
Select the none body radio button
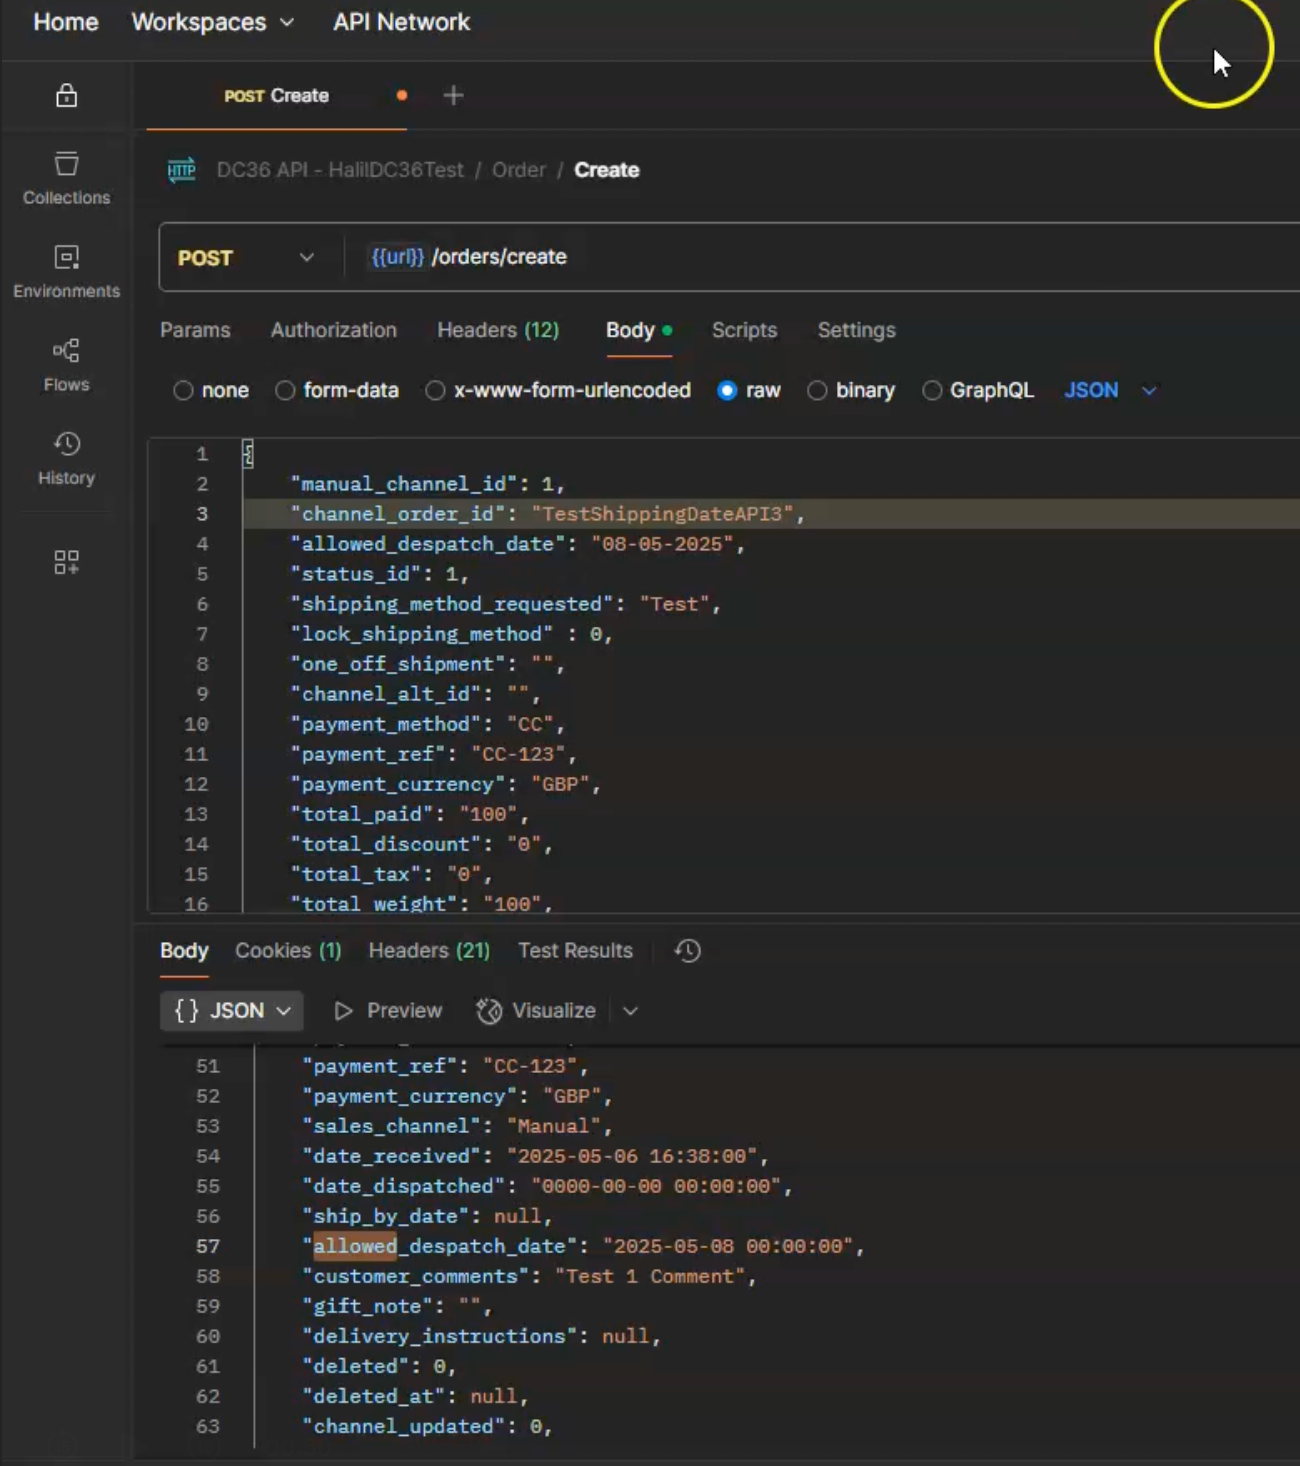click(x=183, y=391)
